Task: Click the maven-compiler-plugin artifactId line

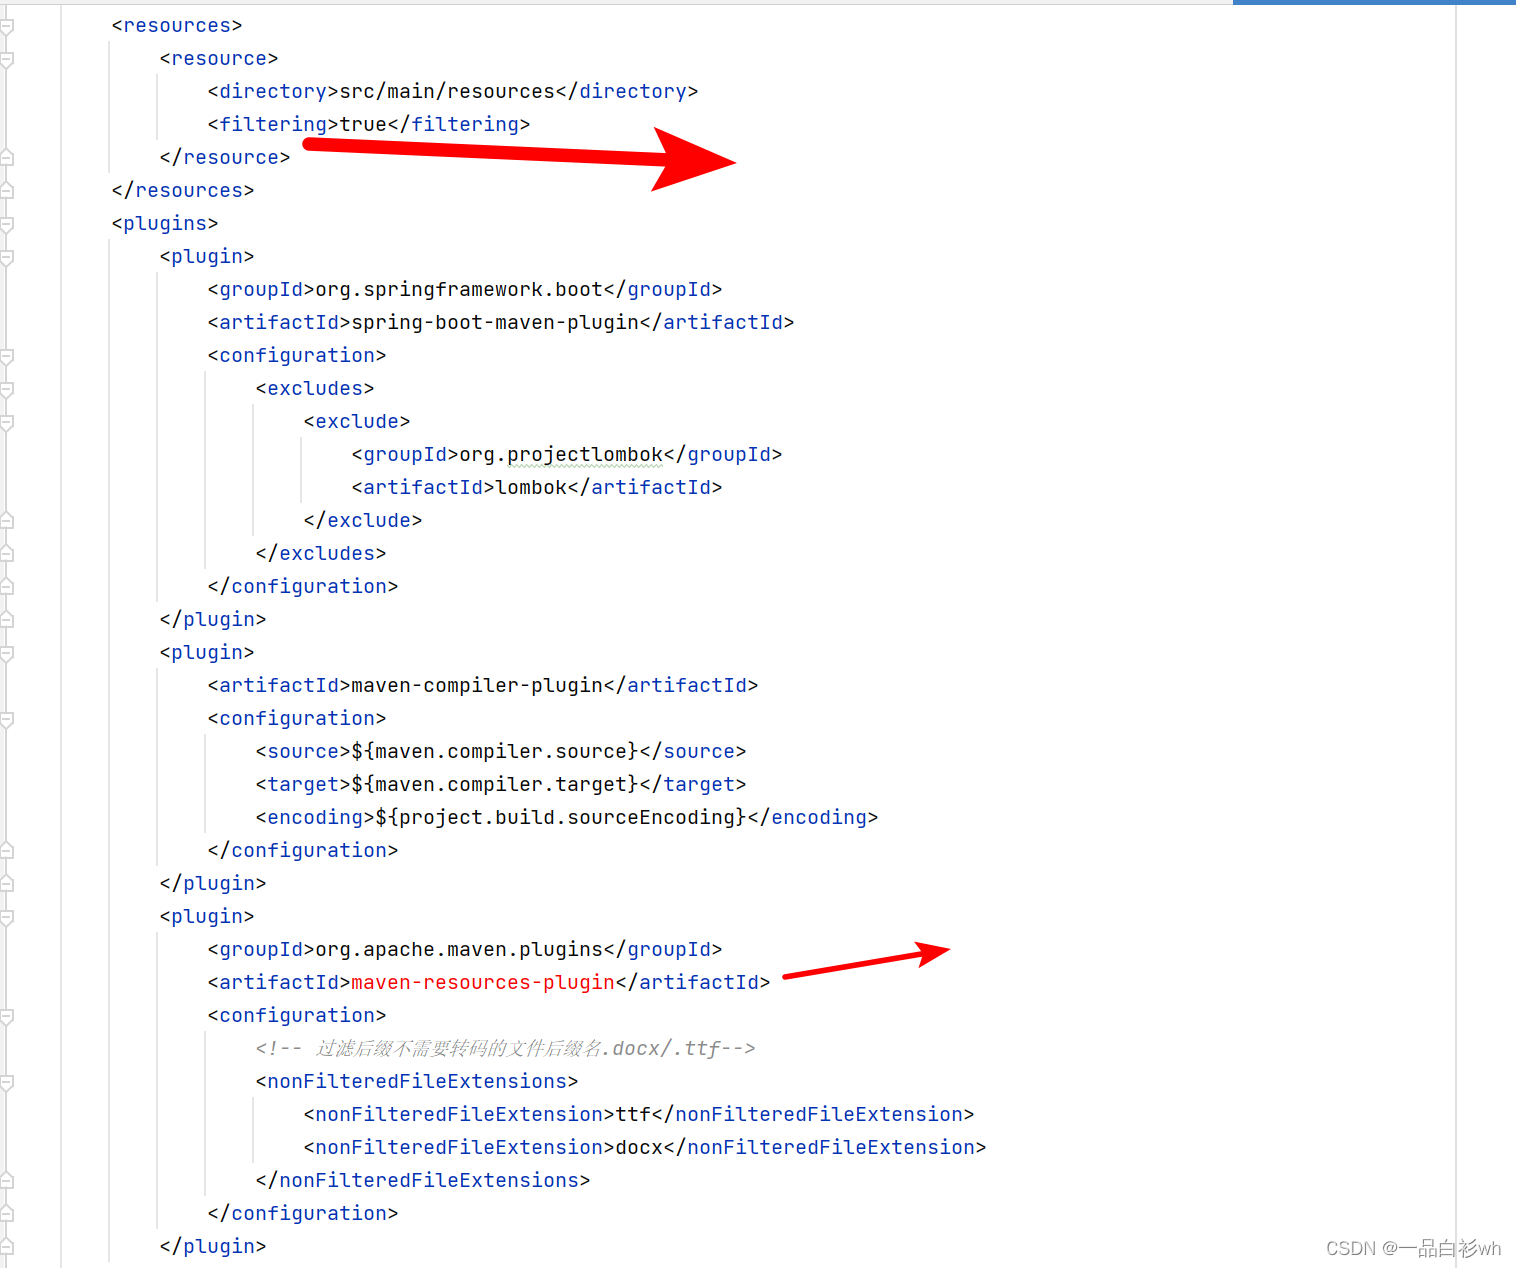Action: tap(483, 685)
